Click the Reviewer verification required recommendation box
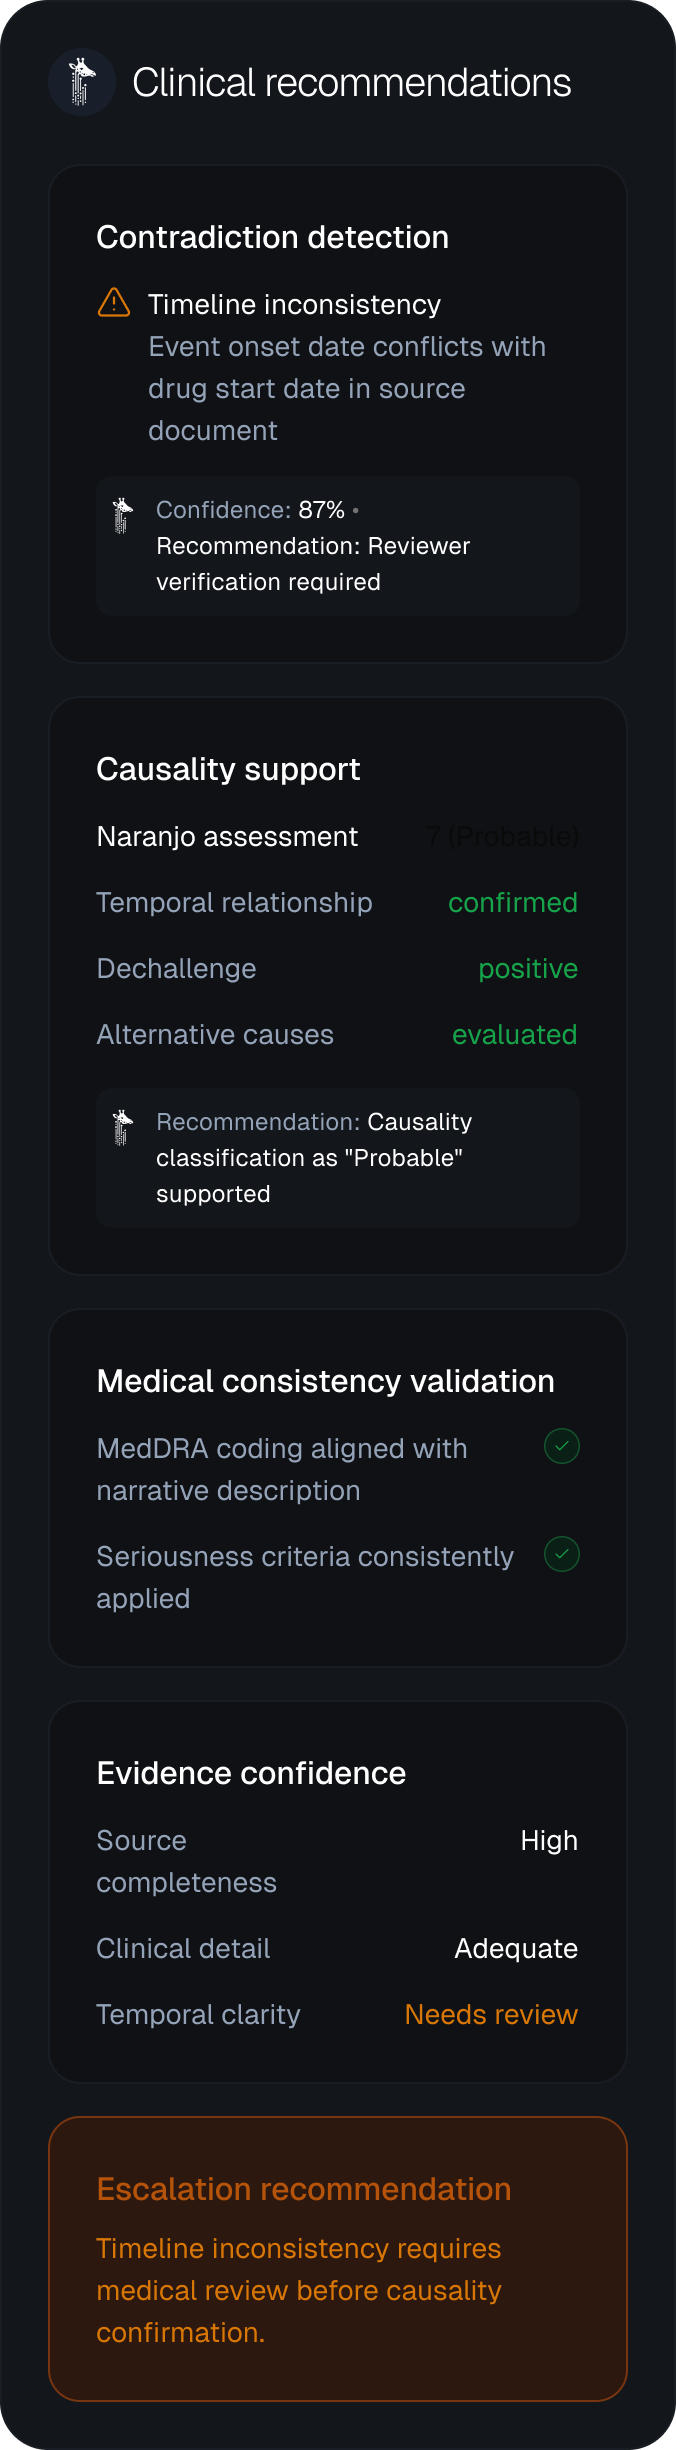Viewport: 676px width, 2450px height. 338,546
